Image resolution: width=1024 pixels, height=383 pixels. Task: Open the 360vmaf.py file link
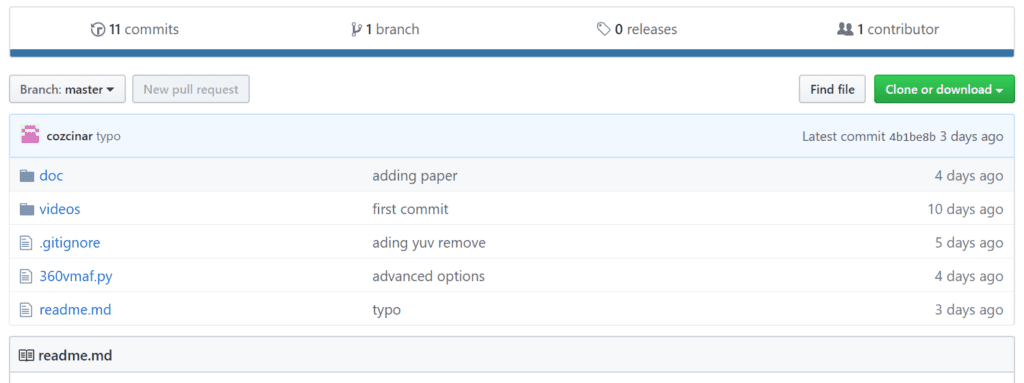76,276
